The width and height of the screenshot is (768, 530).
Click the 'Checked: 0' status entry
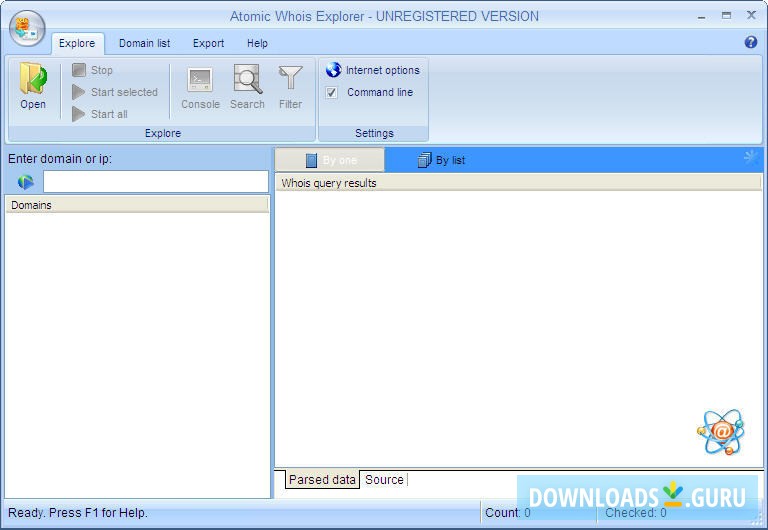pos(636,513)
